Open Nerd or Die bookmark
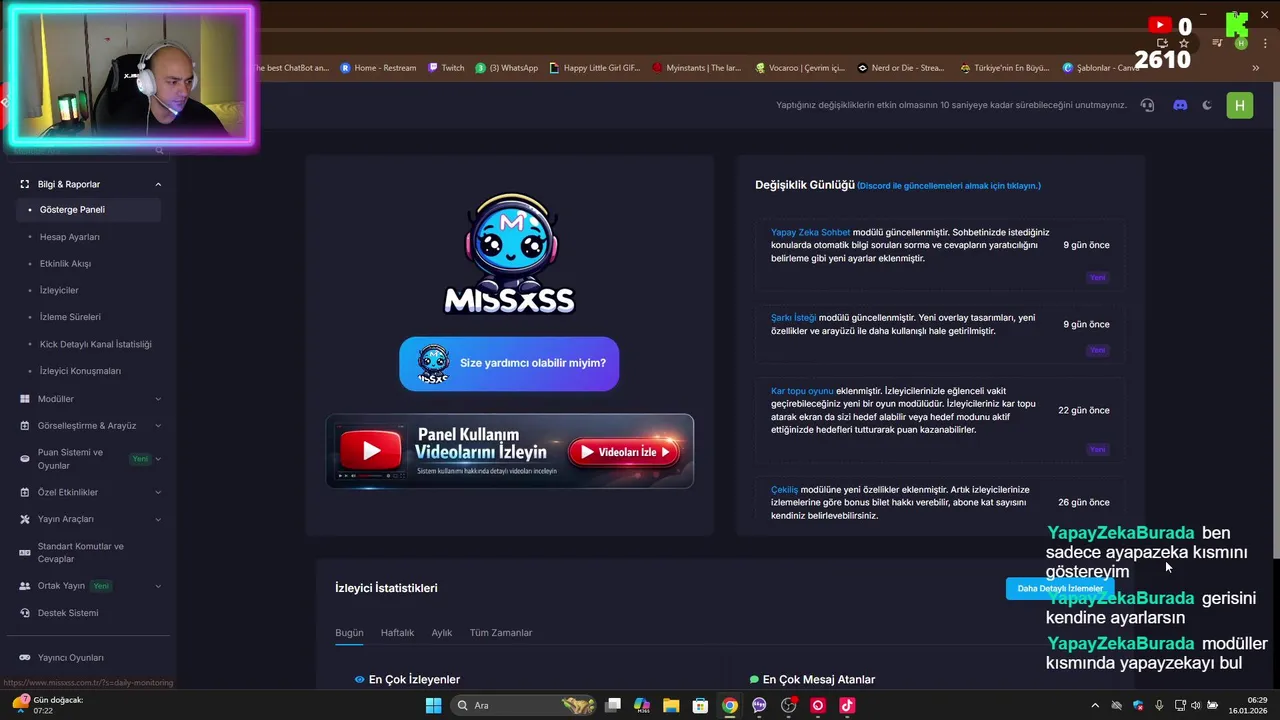 [x=901, y=68]
